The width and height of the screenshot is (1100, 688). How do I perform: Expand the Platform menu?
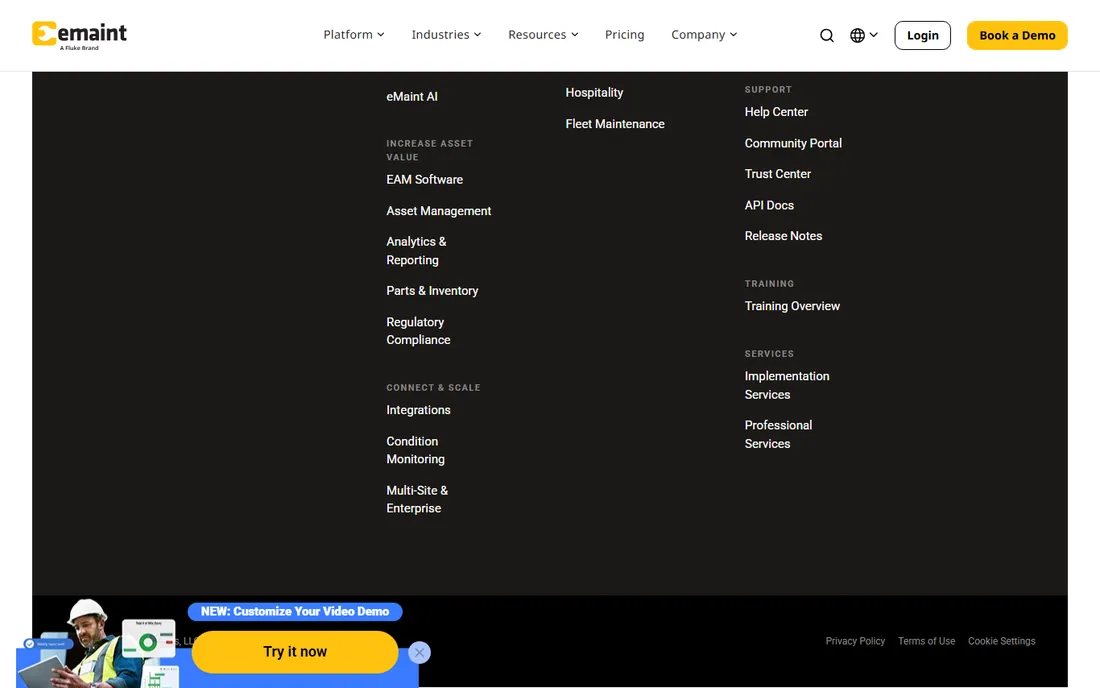click(x=354, y=34)
